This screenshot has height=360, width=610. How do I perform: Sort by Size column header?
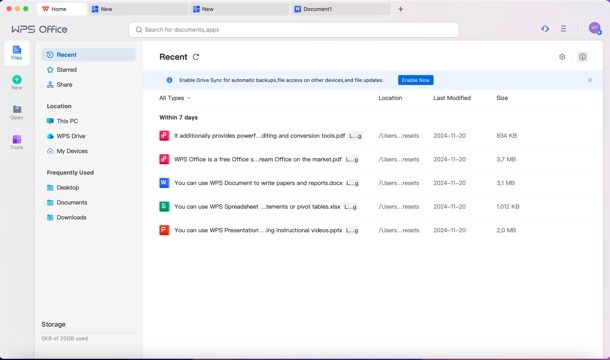point(502,98)
